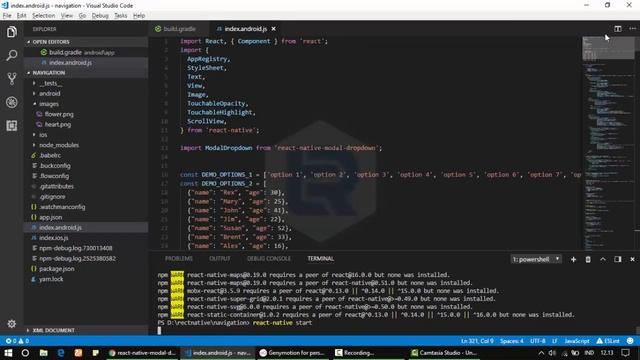The width and height of the screenshot is (640, 360).
Task: Open the File menu
Action: pos(7,16)
